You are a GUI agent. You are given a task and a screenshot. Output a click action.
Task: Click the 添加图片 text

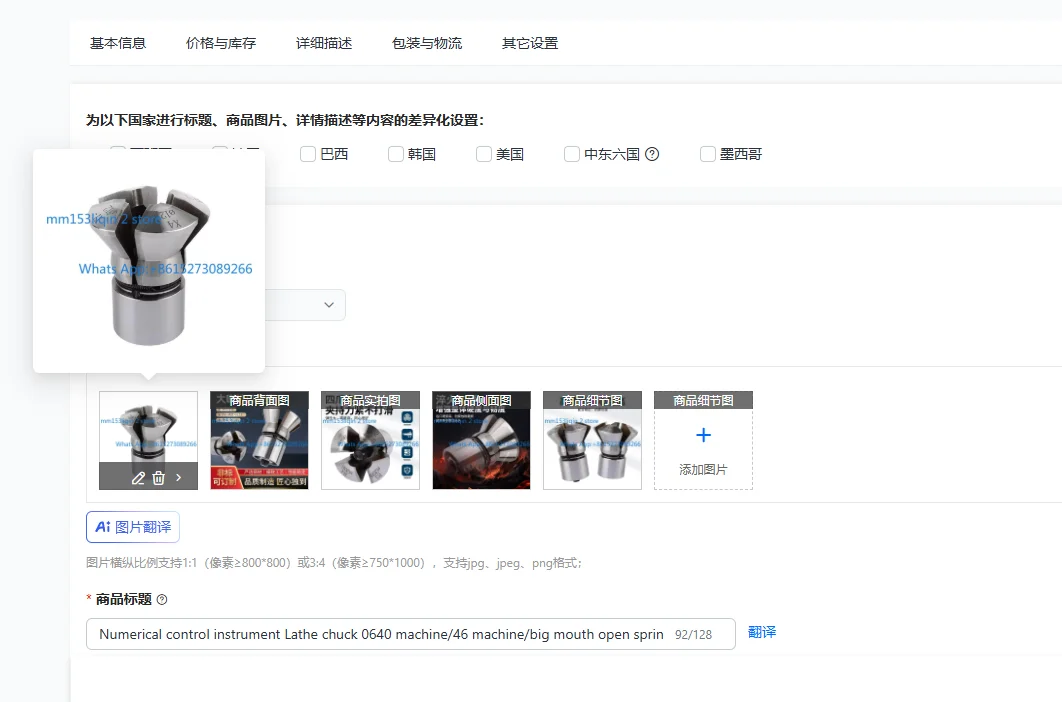pos(703,470)
